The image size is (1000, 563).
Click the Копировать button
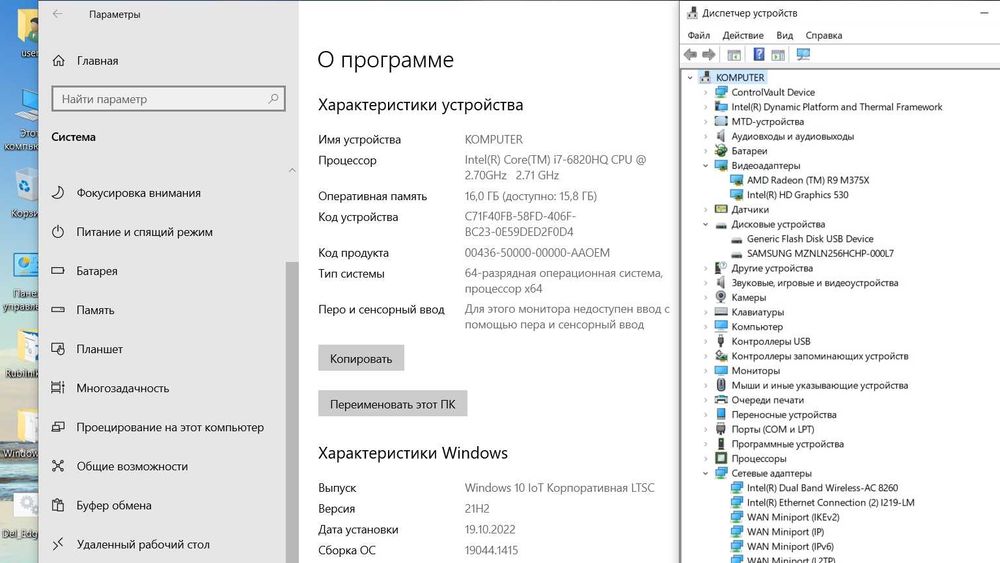pyautogui.click(x=361, y=358)
